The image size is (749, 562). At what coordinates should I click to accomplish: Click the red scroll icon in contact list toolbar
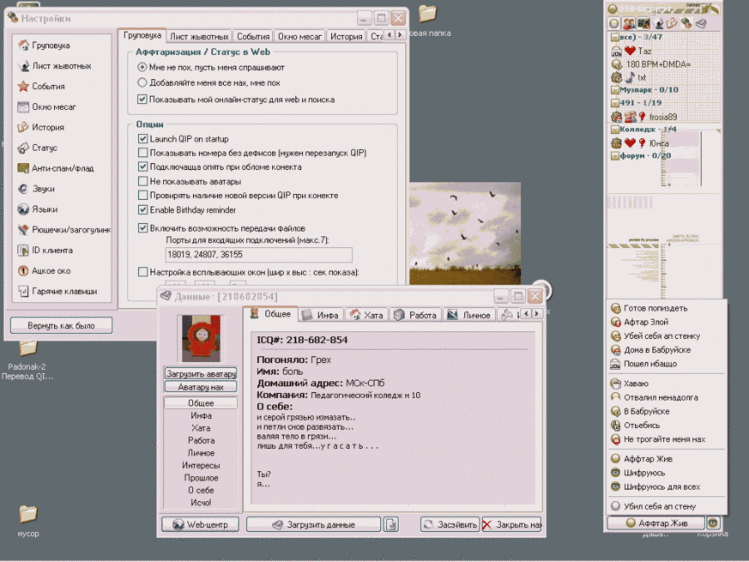pyautogui.click(x=672, y=23)
